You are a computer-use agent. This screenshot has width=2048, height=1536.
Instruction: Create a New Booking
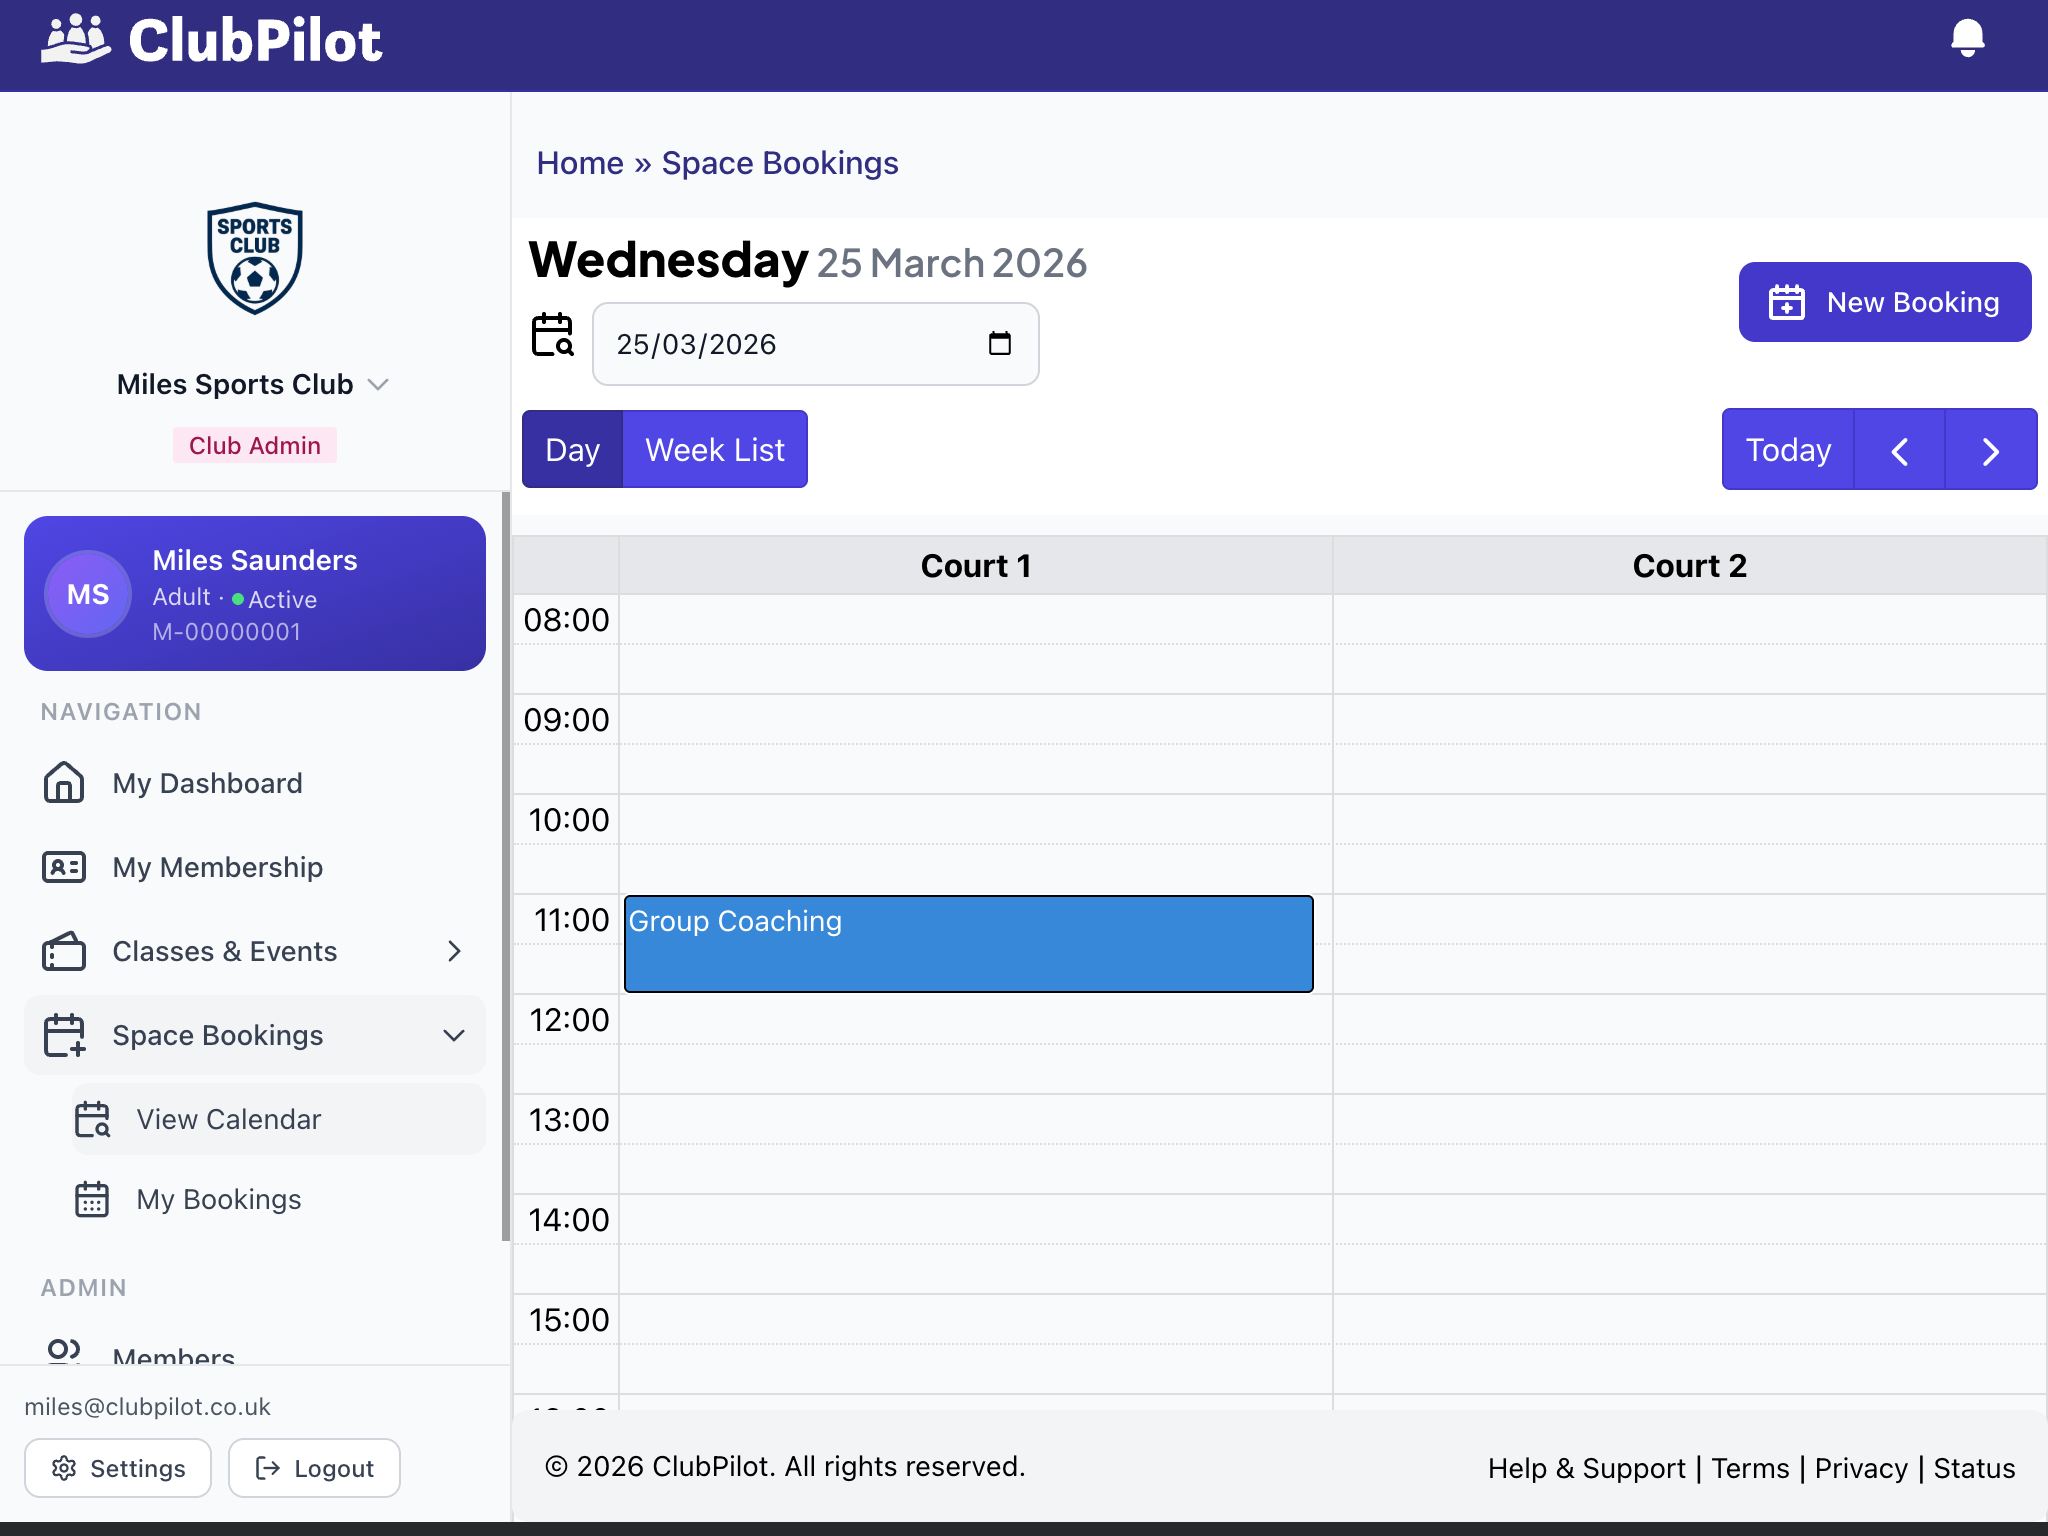click(x=1884, y=301)
